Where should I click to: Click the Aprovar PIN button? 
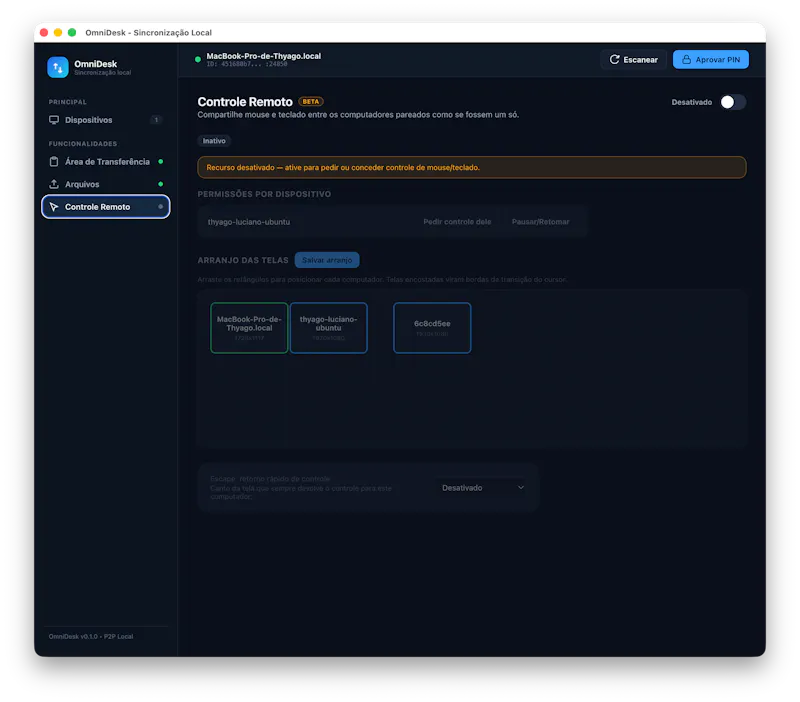pyautogui.click(x=711, y=60)
